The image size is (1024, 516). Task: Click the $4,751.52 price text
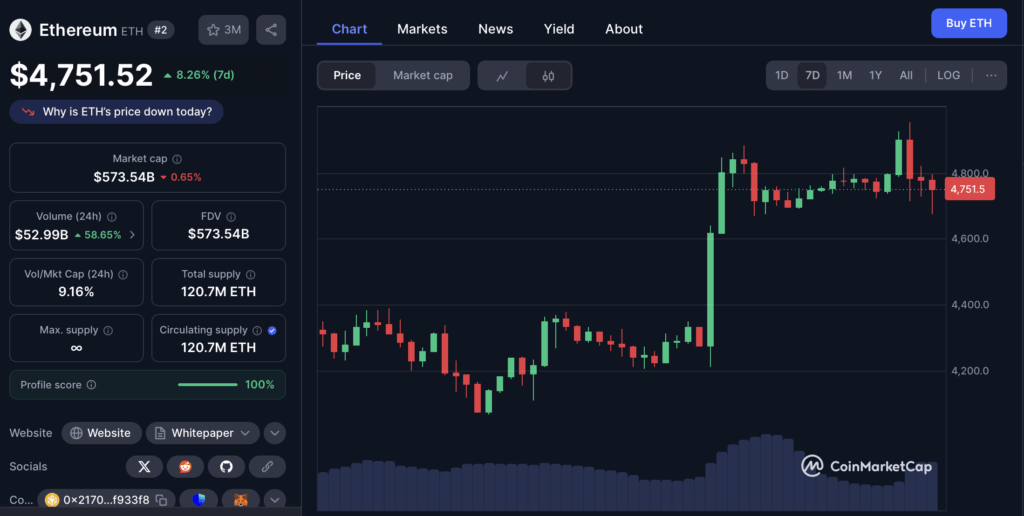pos(81,75)
